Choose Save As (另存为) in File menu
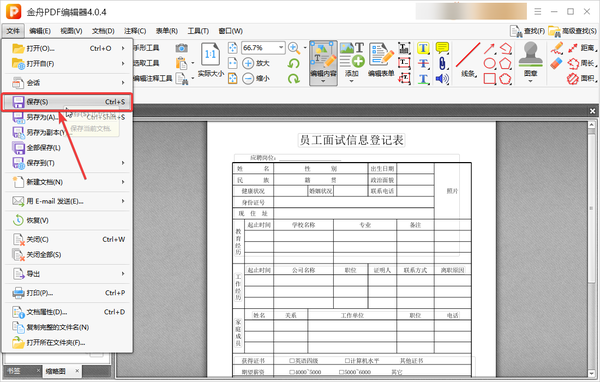This screenshot has width=600, height=382. click(67, 117)
